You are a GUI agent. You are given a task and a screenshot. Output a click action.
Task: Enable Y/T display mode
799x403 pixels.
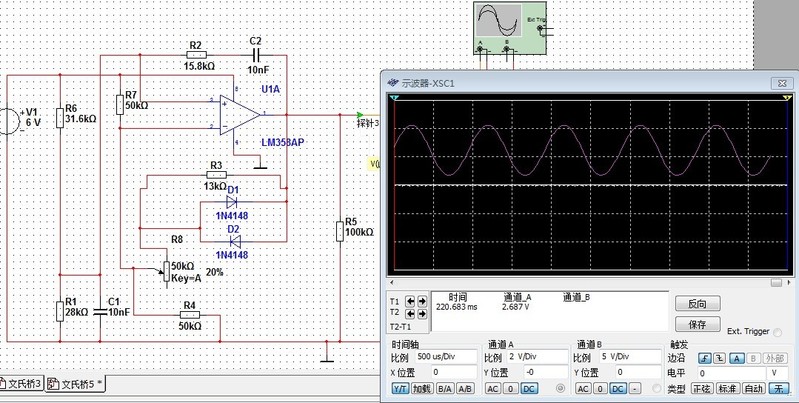click(x=400, y=388)
